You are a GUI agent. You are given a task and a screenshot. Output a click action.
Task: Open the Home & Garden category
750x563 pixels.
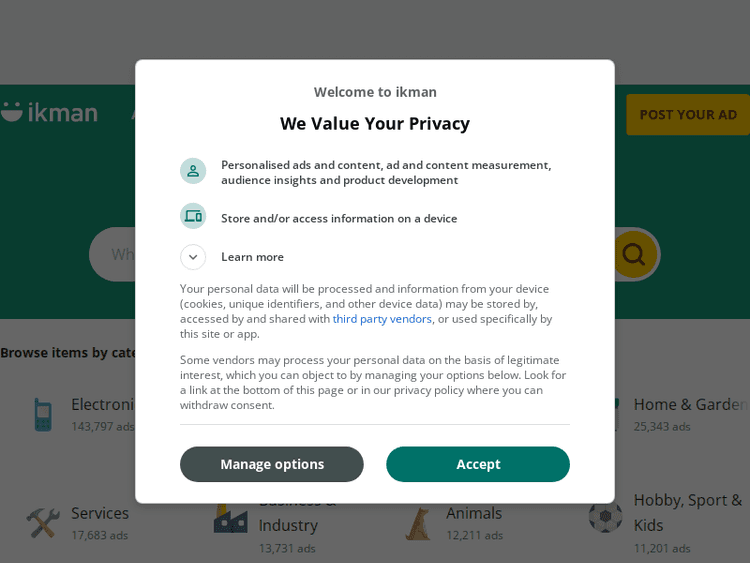coord(690,405)
